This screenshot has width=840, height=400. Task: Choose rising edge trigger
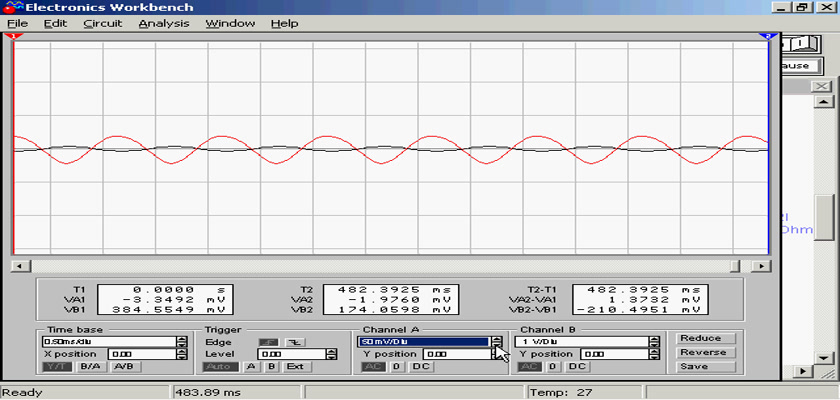coord(269,342)
